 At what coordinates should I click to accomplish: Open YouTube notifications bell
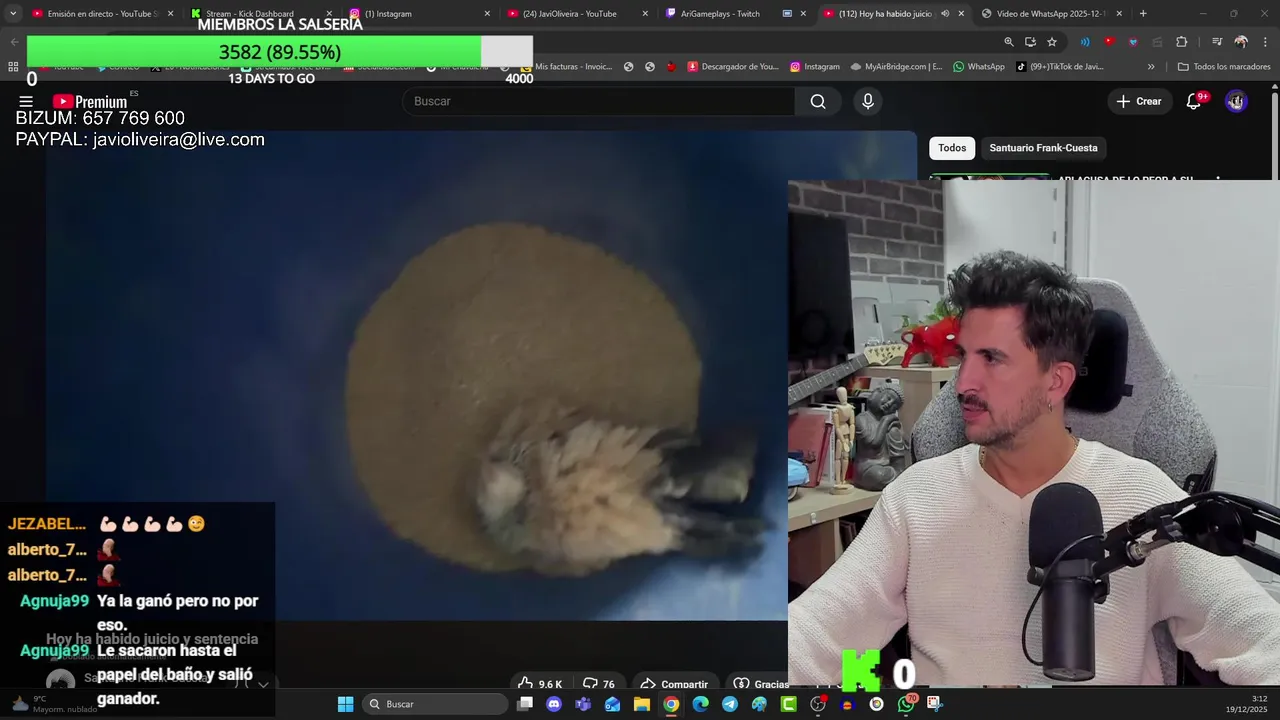pos(1193,101)
